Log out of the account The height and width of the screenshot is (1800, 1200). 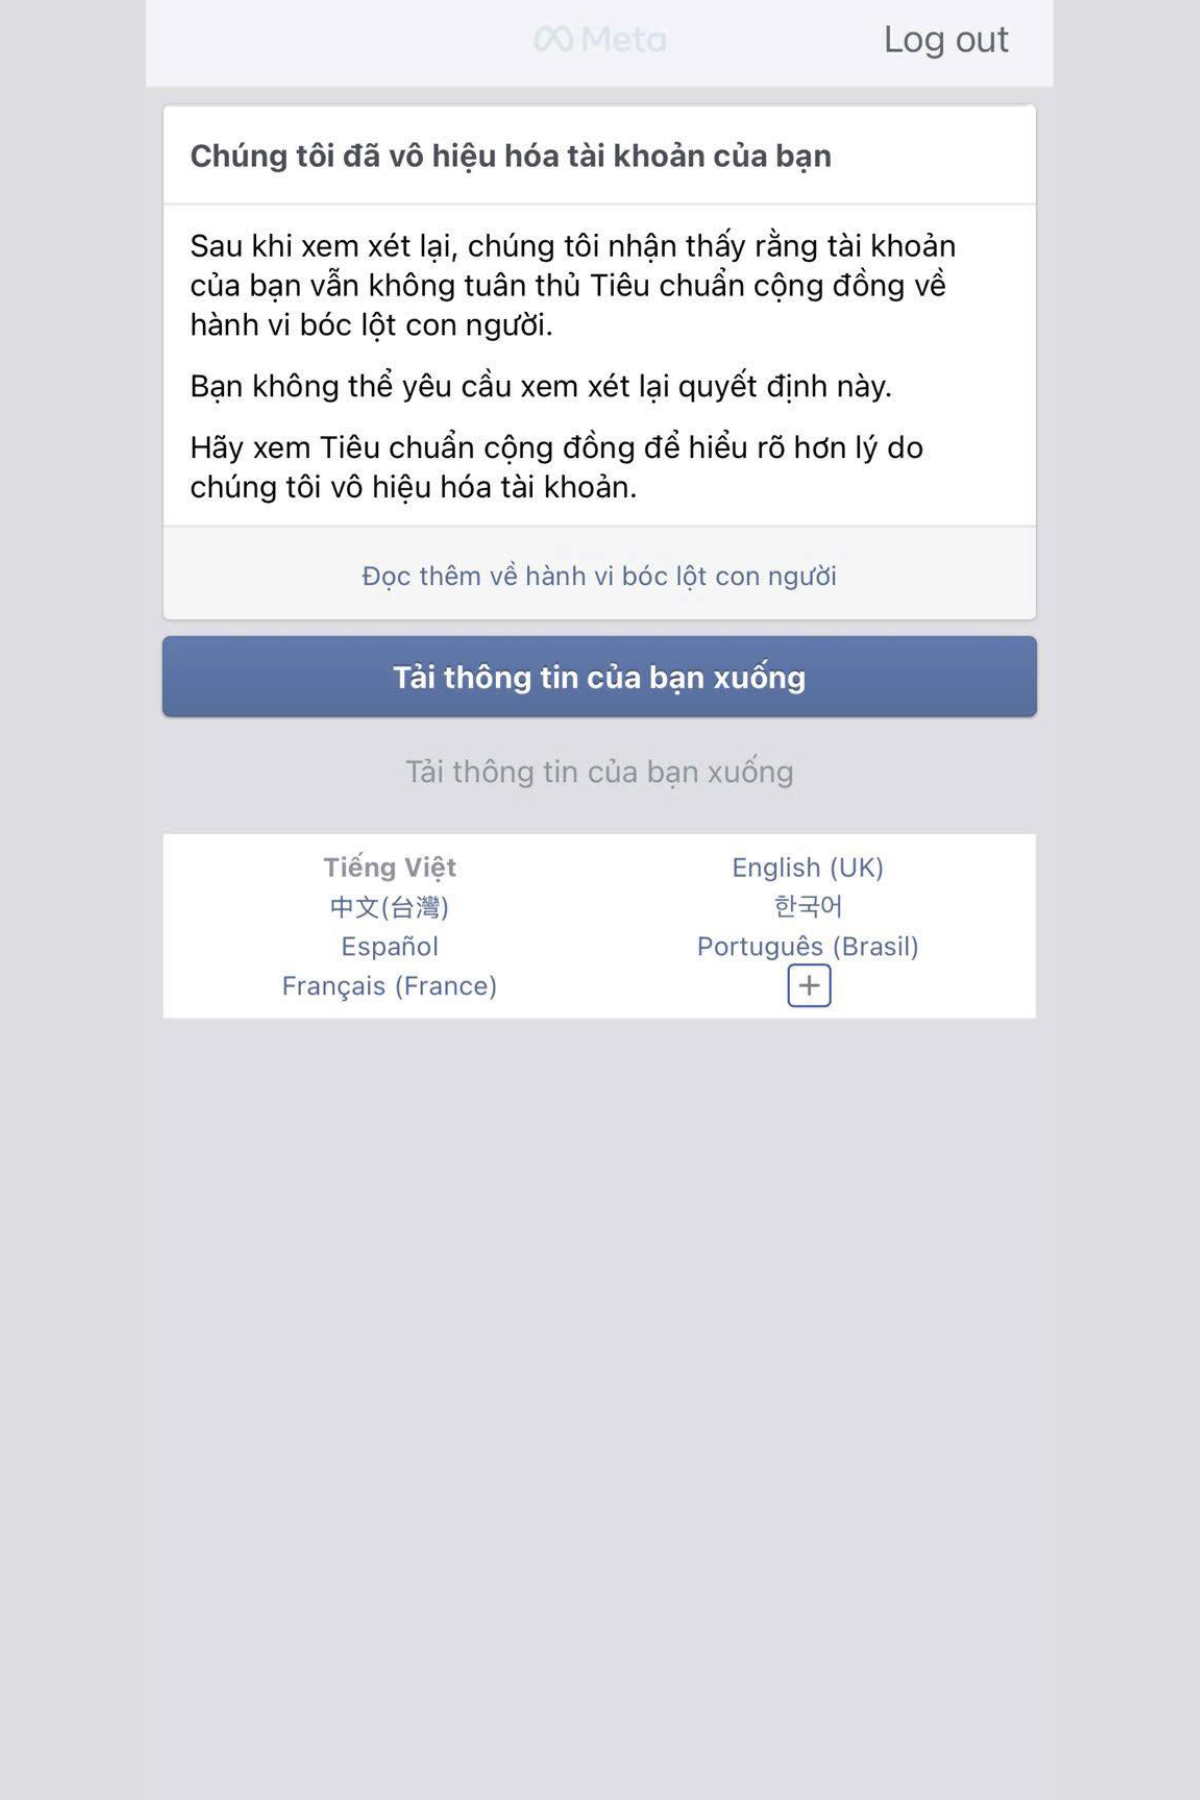(x=946, y=40)
